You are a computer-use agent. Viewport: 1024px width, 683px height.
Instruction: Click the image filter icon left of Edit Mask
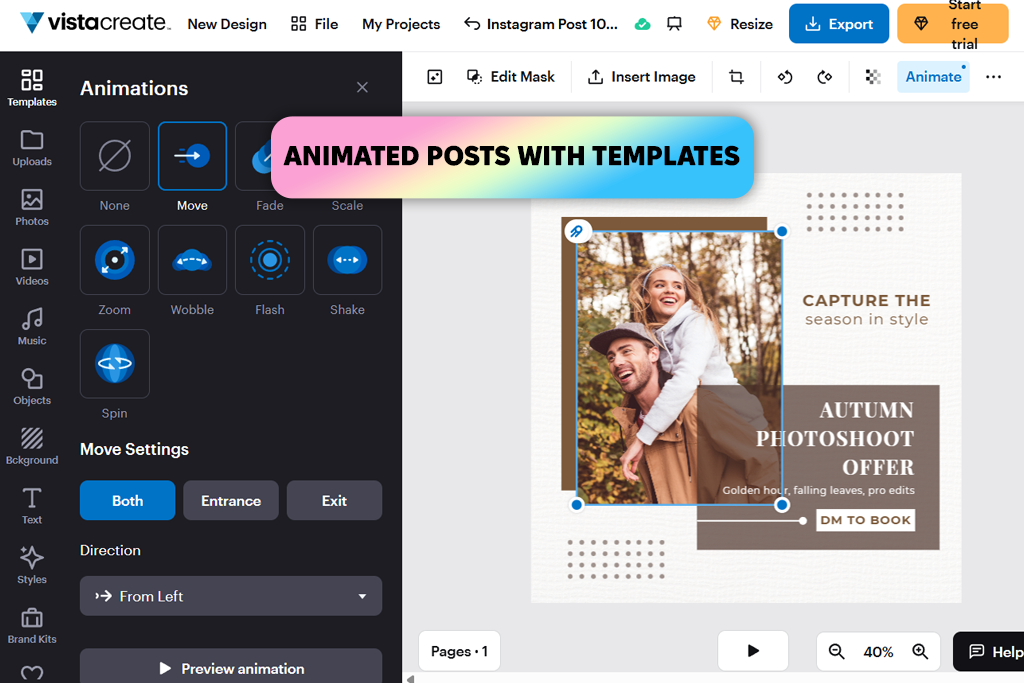coord(435,77)
